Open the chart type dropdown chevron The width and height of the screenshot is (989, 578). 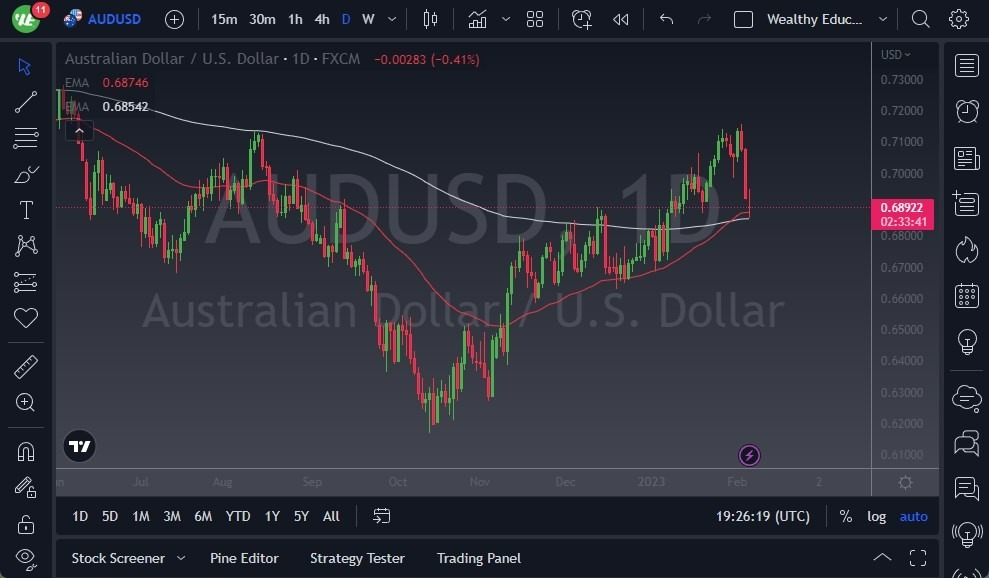[506, 19]
